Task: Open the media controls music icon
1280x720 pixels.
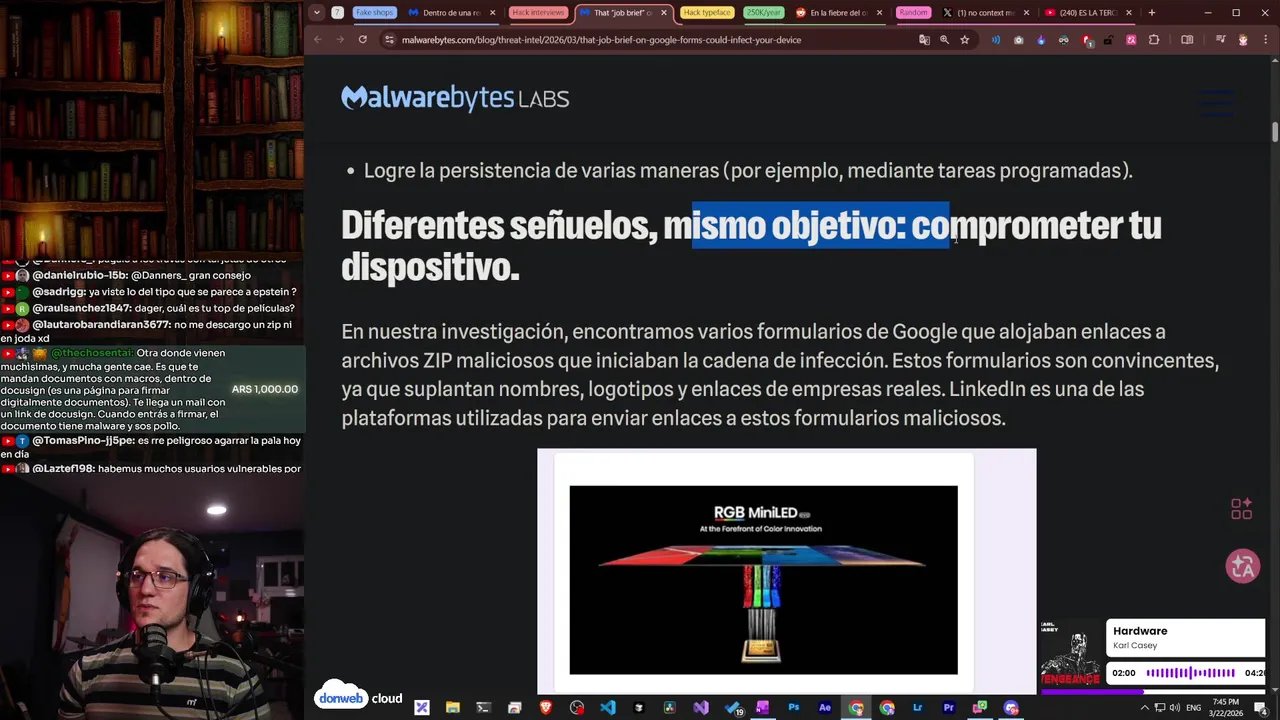Action: point(1220,40)
